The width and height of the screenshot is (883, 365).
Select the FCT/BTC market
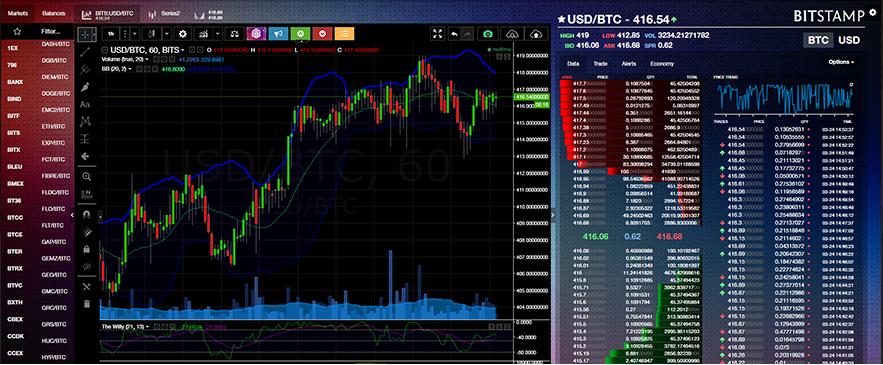54,159
